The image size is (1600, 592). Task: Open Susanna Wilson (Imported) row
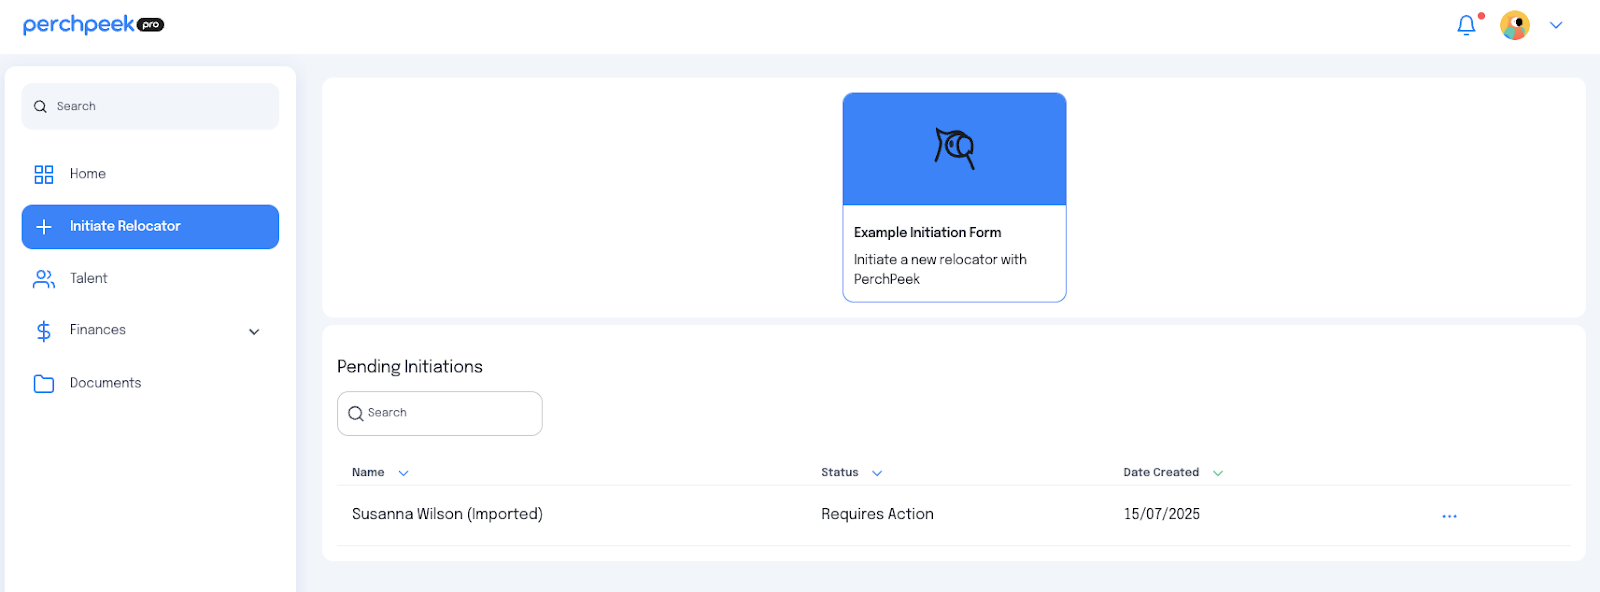pos(954,515)
